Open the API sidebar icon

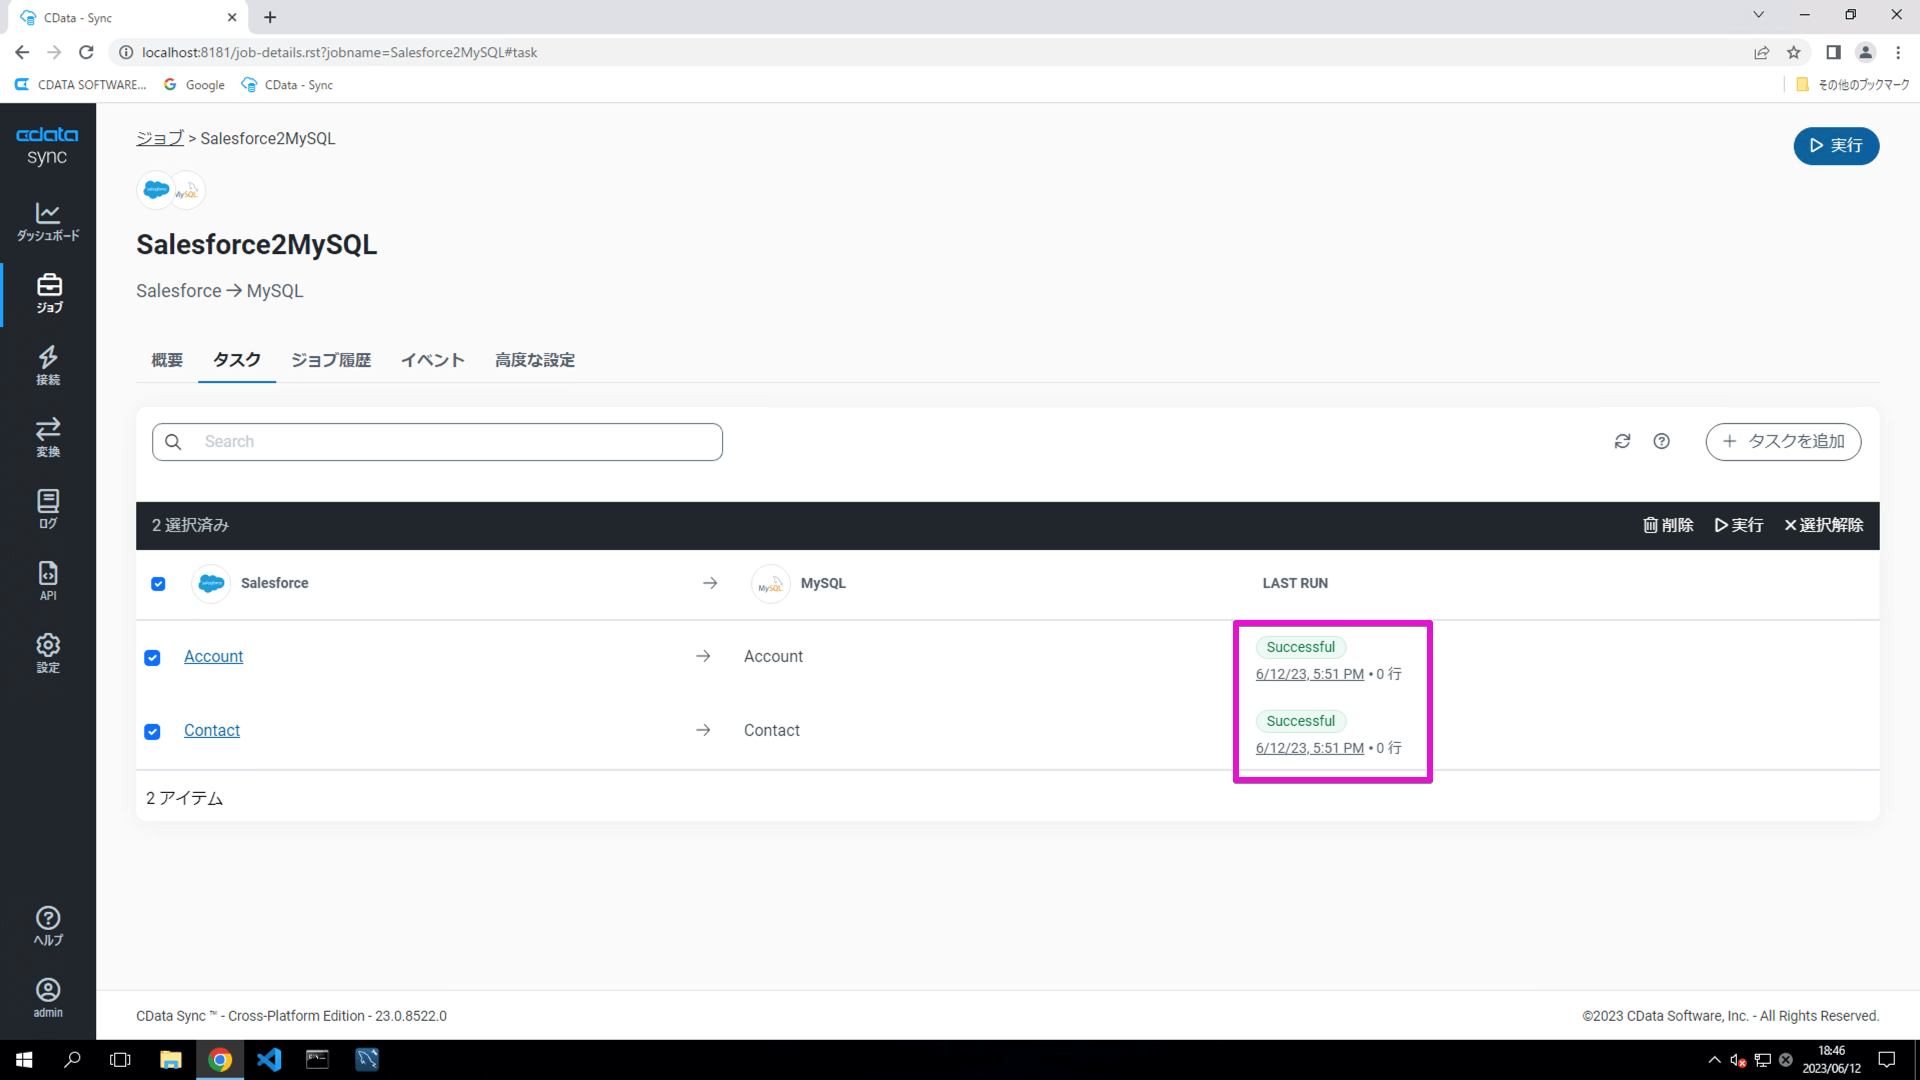pos(48,581)
